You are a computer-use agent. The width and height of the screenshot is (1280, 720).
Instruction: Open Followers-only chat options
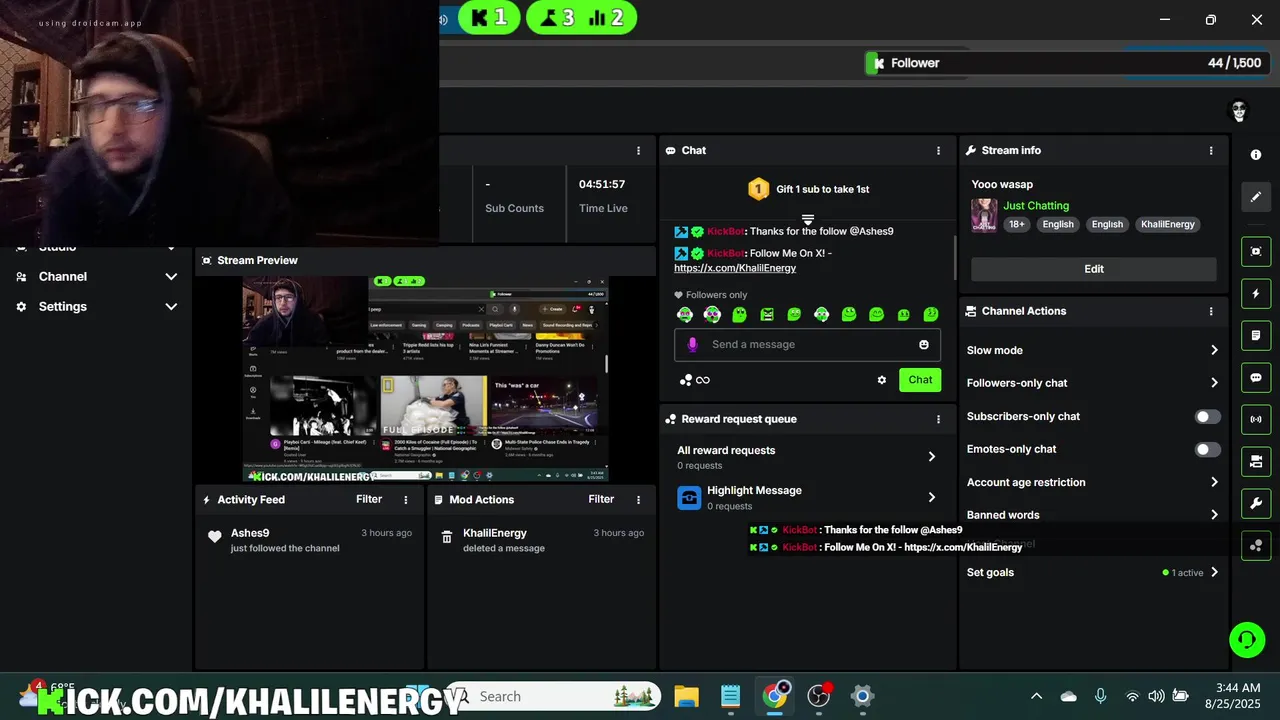pos(1094,383)
